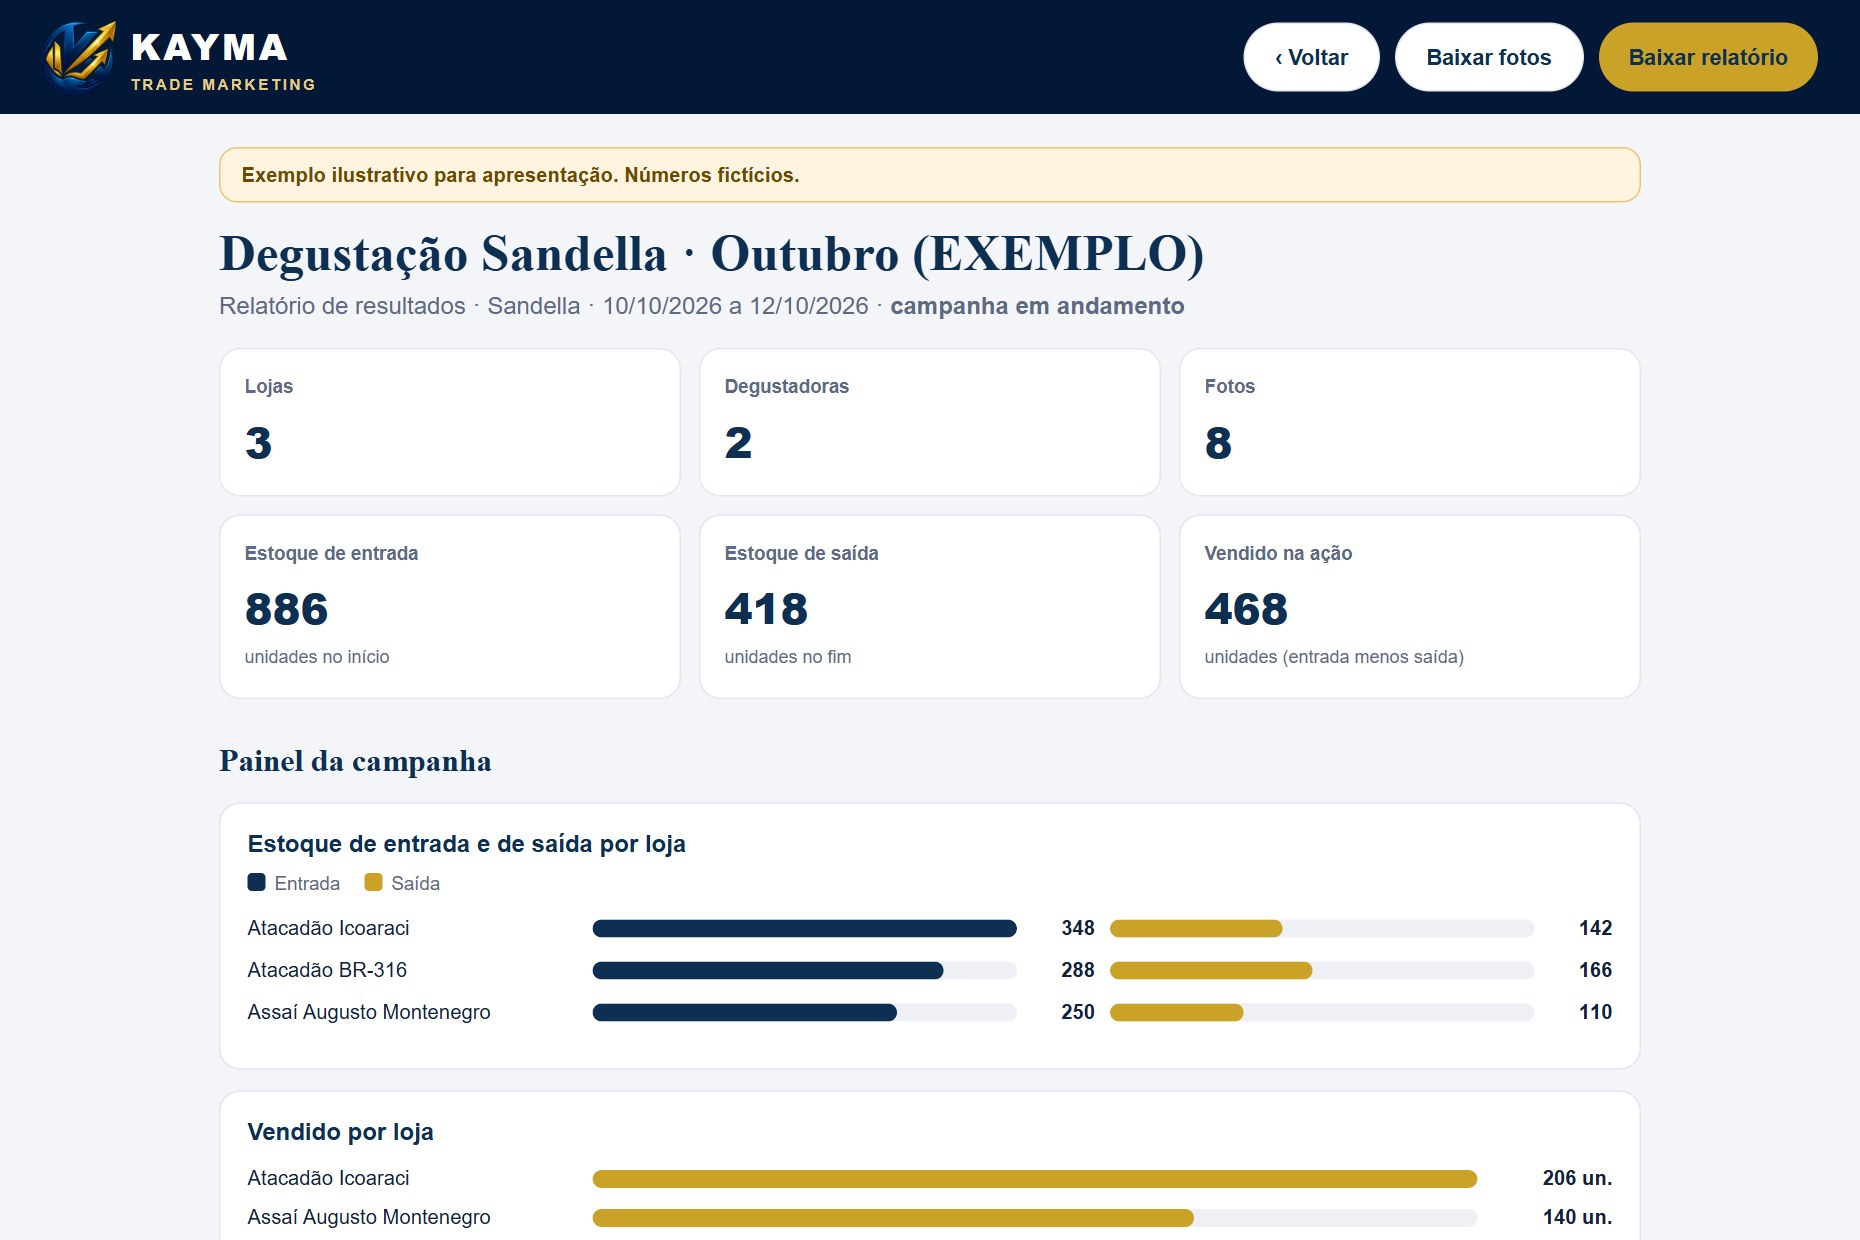Click the Atacadão Icoaraci entrada bar, 348
Viewport: 1860px width, 1240px height.
805,929
